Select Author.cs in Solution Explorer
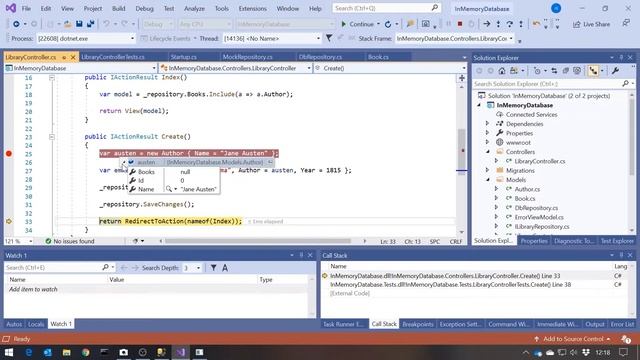Screen dimensions: 640x360 pyautogui.click(x=527, y=189)
